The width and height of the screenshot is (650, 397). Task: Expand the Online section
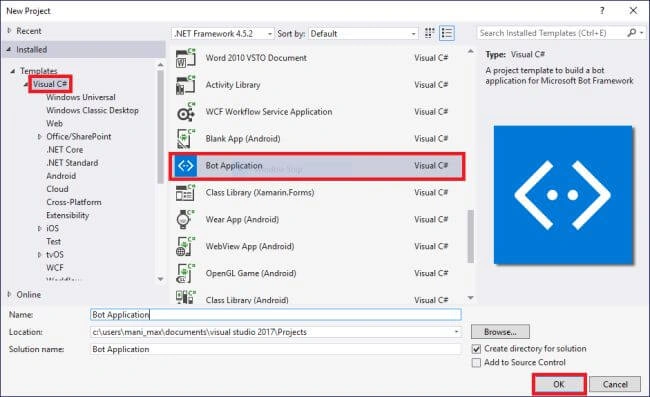point(9,294)
